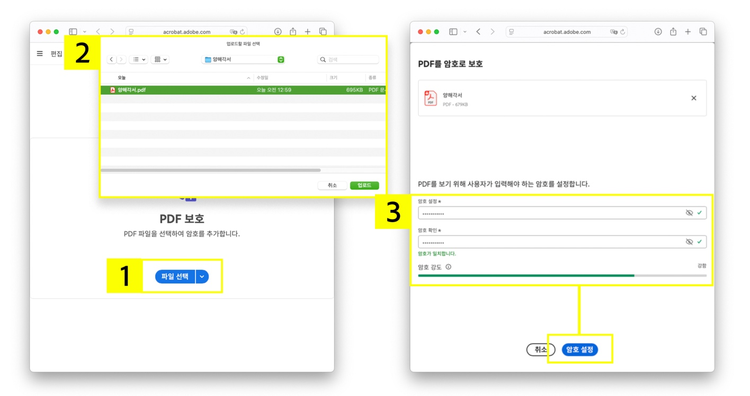The width and height of the screenshot is (750, 396).
Task: Click the PDF file icon in upload card
Action: (x=430, y=98)
